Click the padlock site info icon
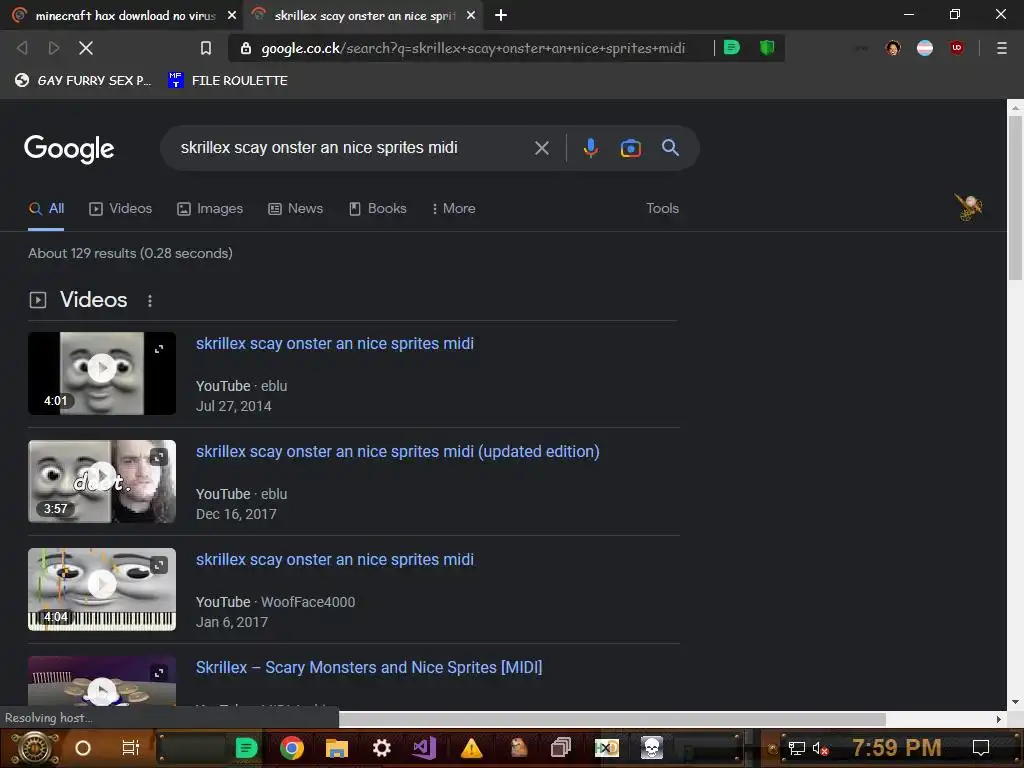Image resolution: width=1024 pixels, height=768 pixels. (x=246, y=48)
